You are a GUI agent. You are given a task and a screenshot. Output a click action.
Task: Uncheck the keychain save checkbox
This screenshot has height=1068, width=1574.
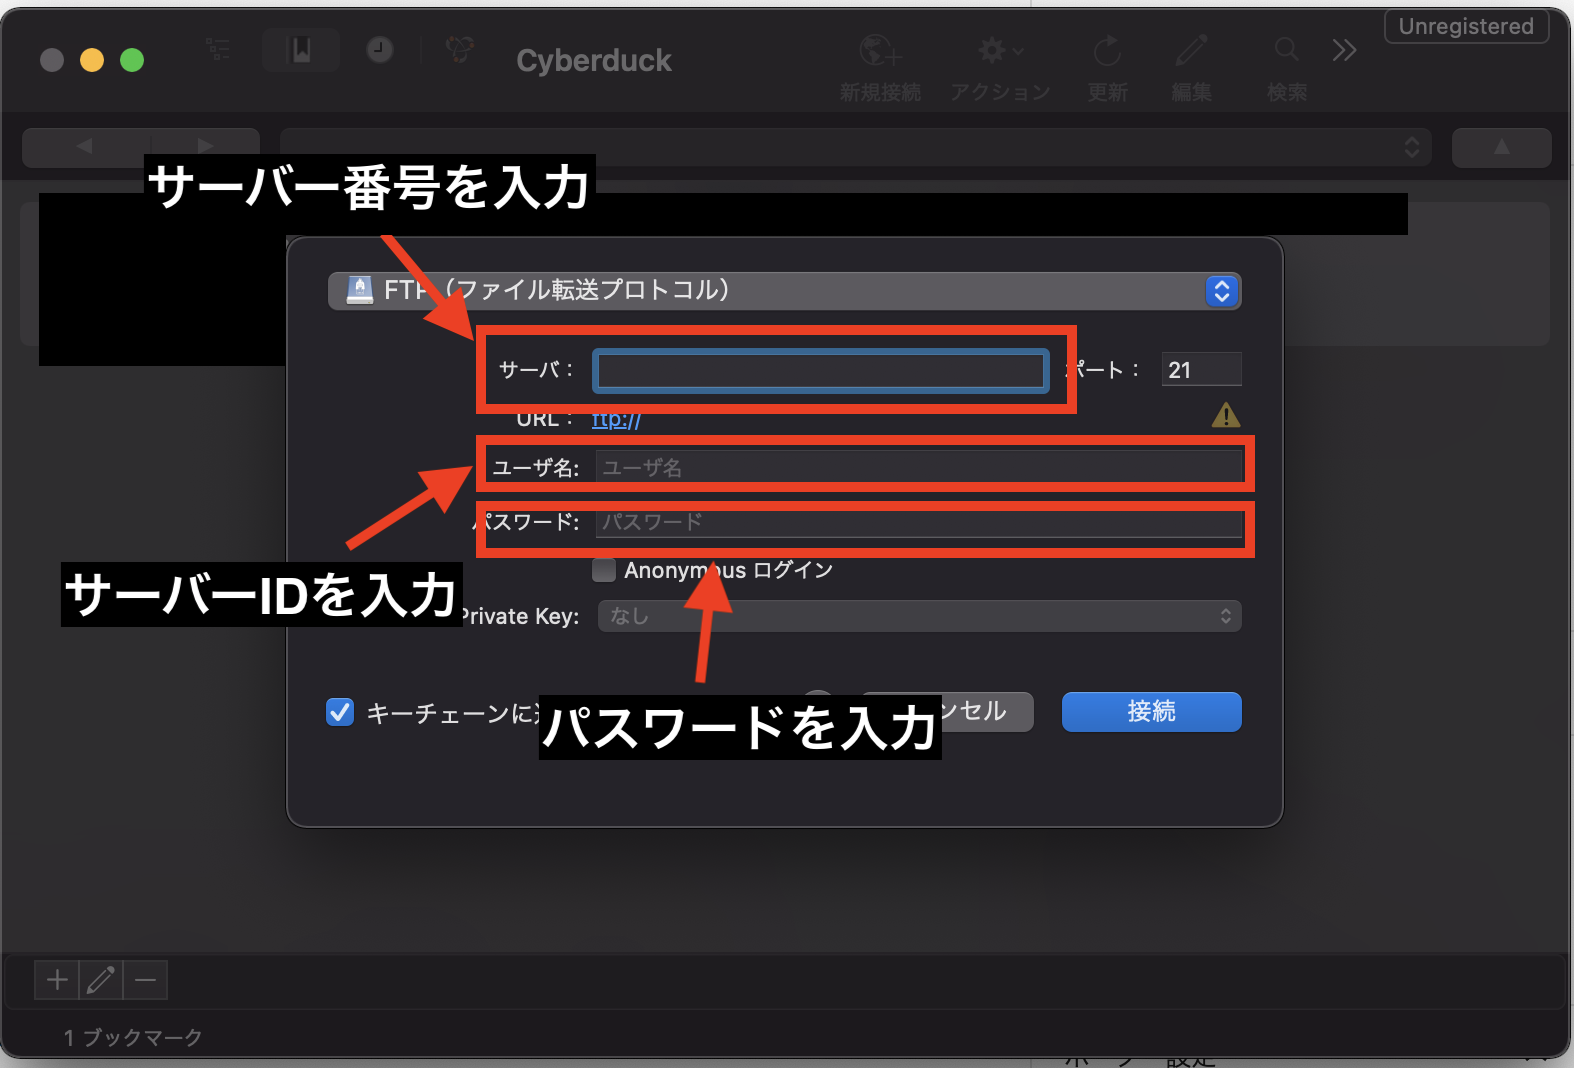pos(340,712)
